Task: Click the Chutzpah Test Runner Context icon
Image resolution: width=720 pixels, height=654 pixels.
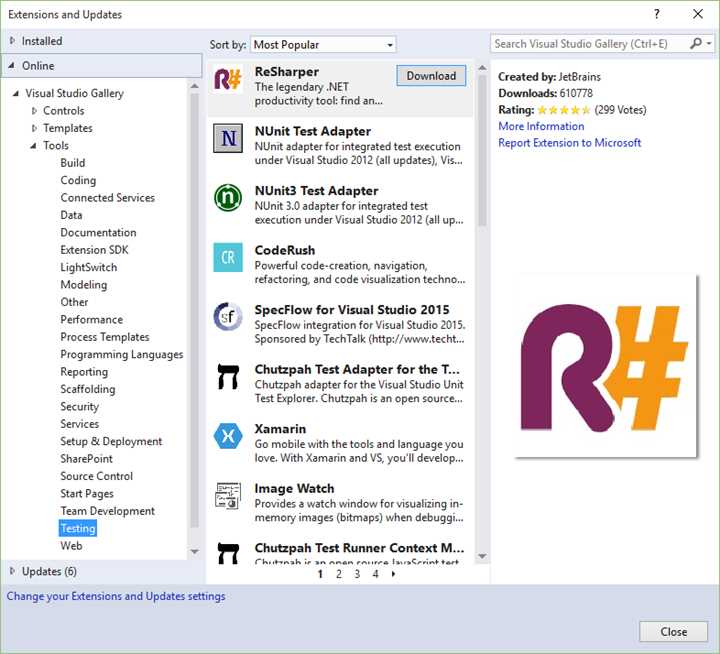Action: click(x=228, y=553)
